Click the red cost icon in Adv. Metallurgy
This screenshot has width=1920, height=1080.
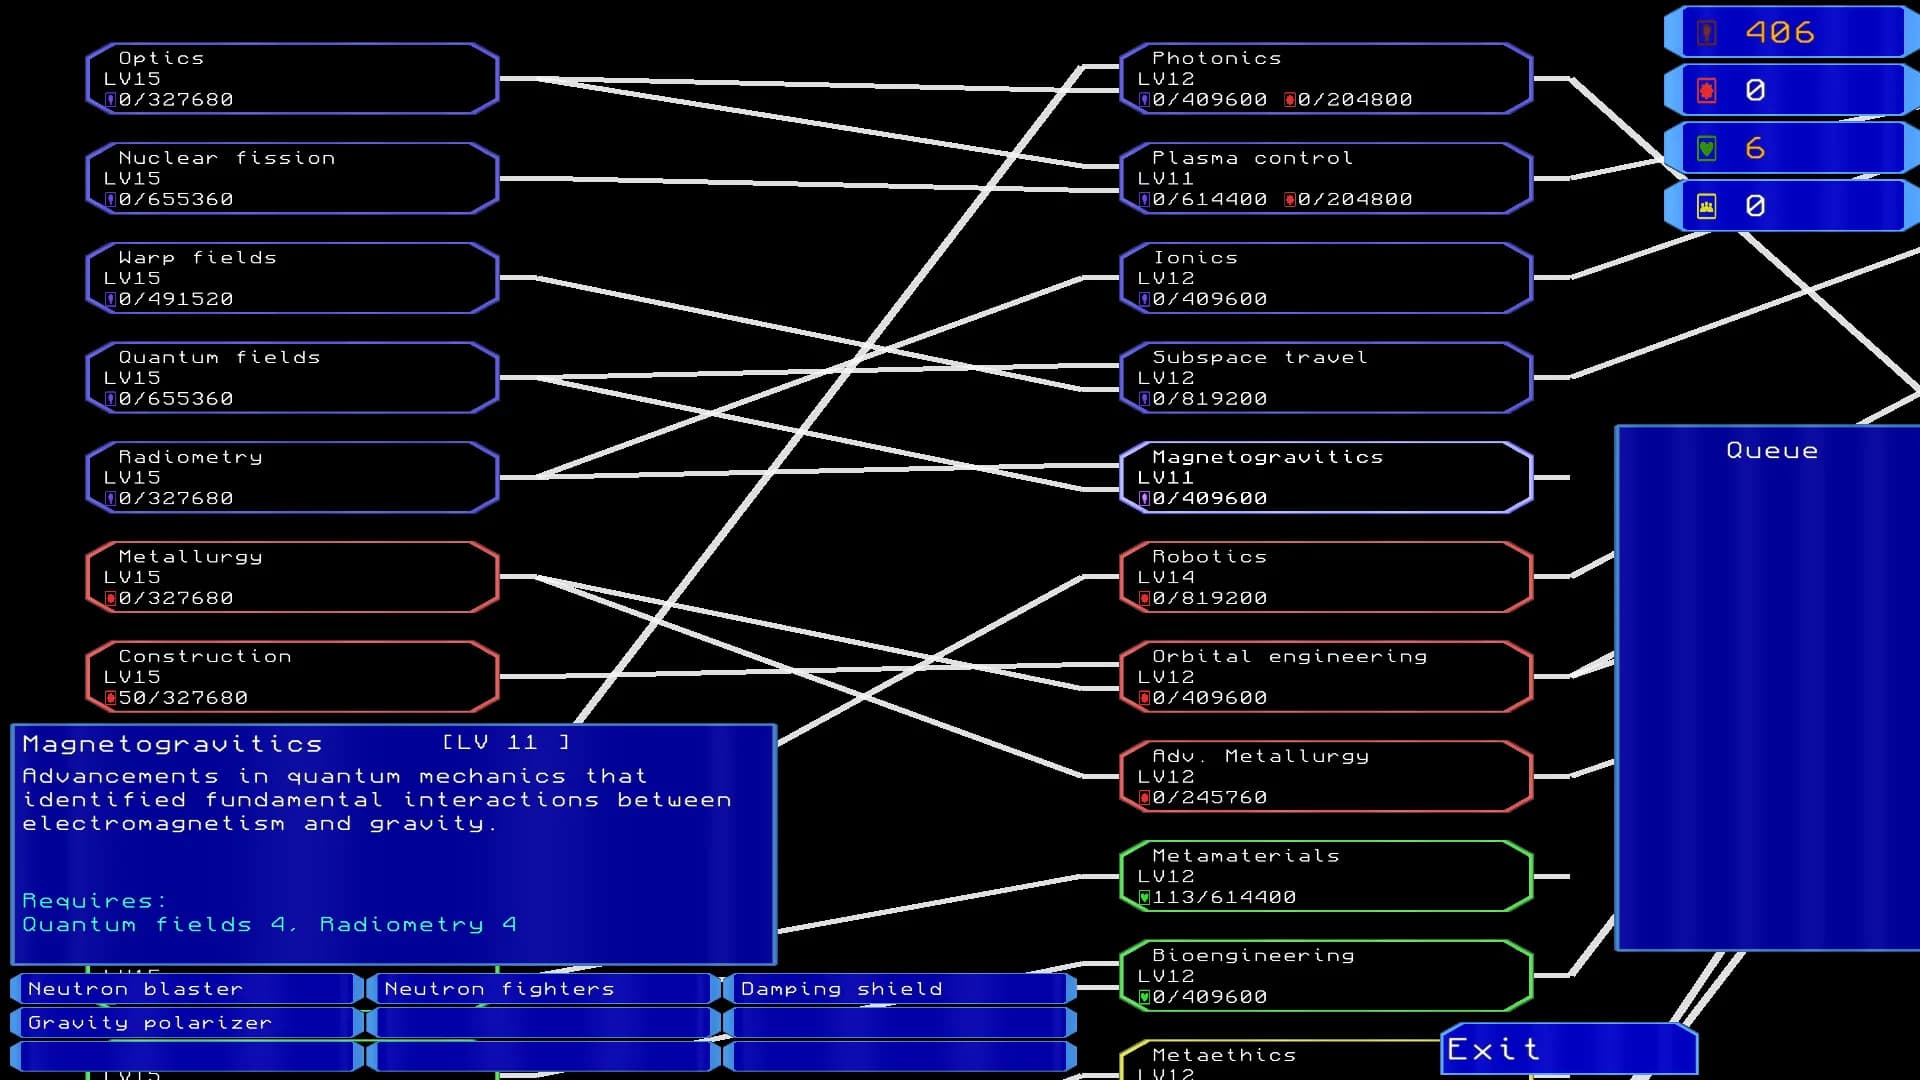pos(1144,798)
